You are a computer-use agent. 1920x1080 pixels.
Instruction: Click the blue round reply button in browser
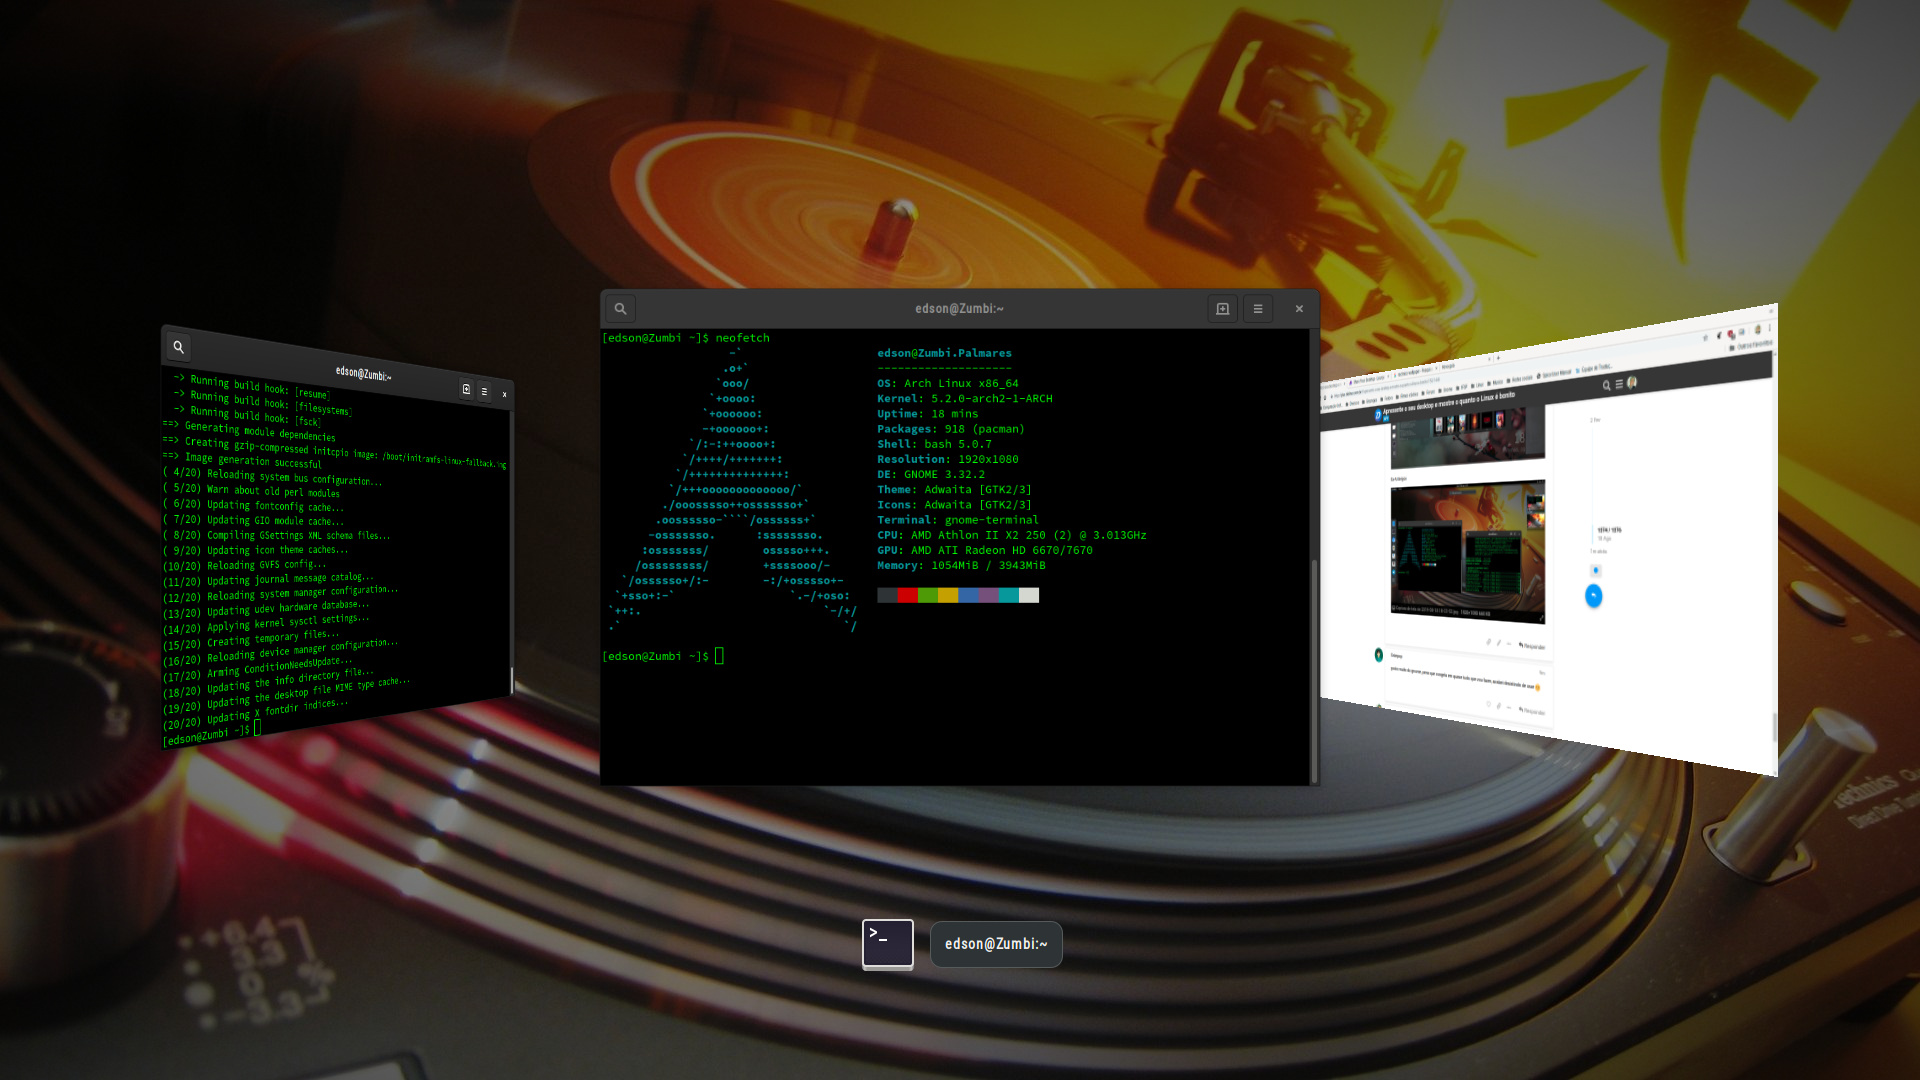pyautogui.click(x=1594, y=596)
